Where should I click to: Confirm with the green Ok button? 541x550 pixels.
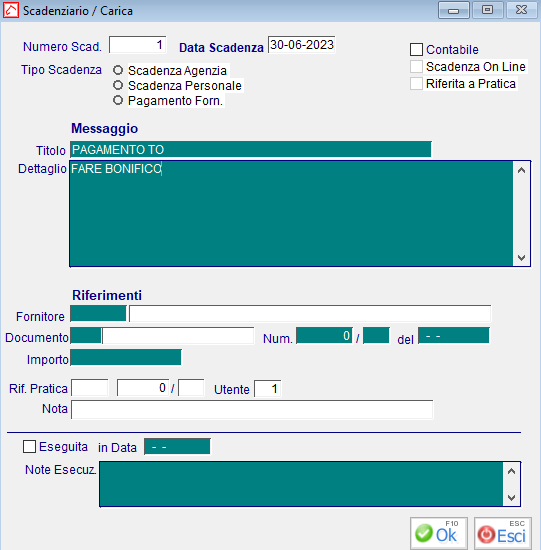(x=439, y=534)
